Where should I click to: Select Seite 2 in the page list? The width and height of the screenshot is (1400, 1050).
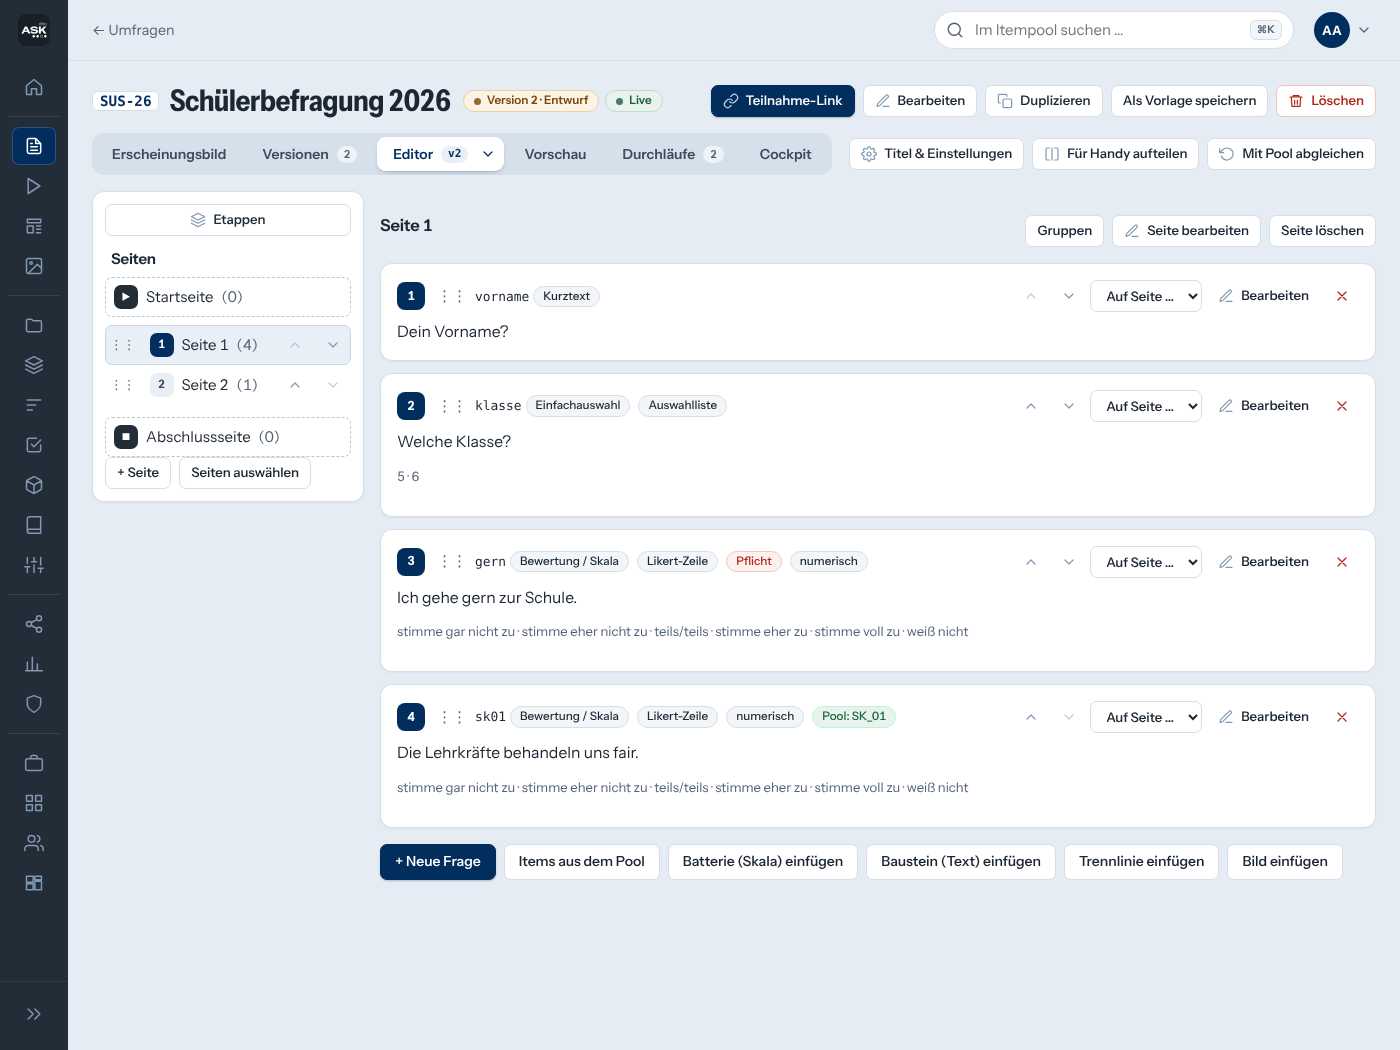coord(219,385)
